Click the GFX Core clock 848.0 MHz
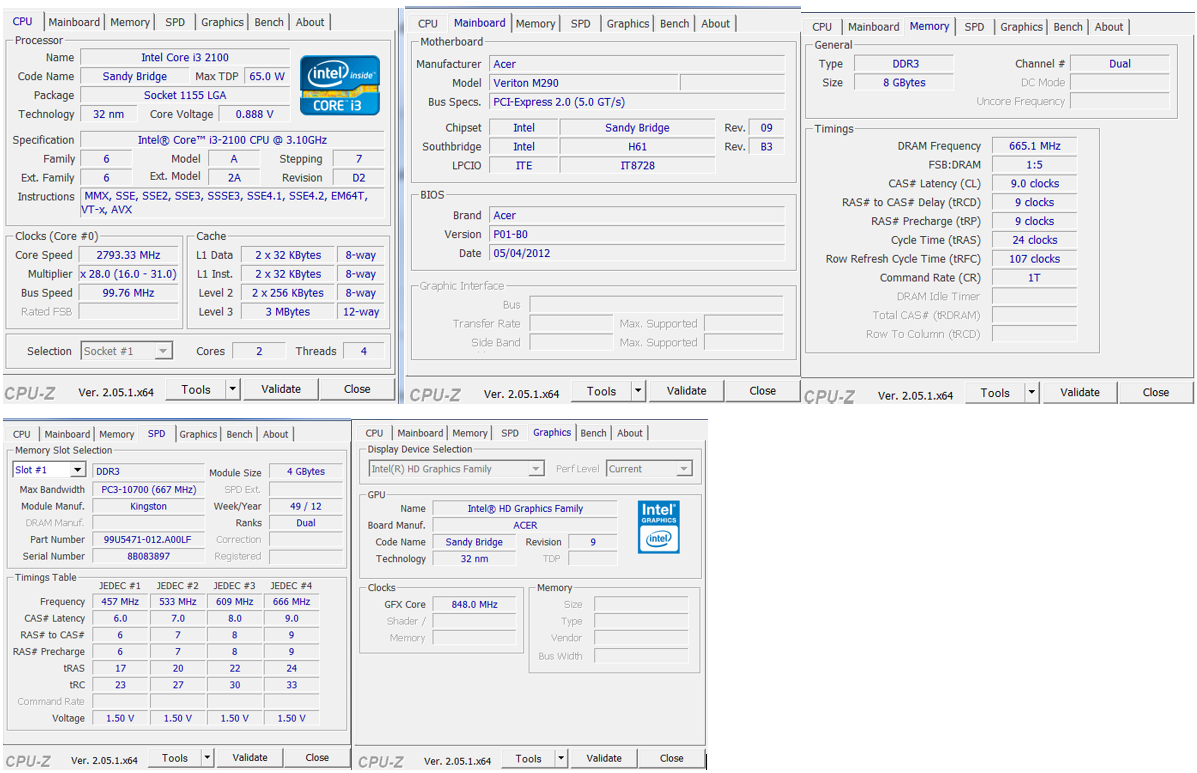 point(475,604)
